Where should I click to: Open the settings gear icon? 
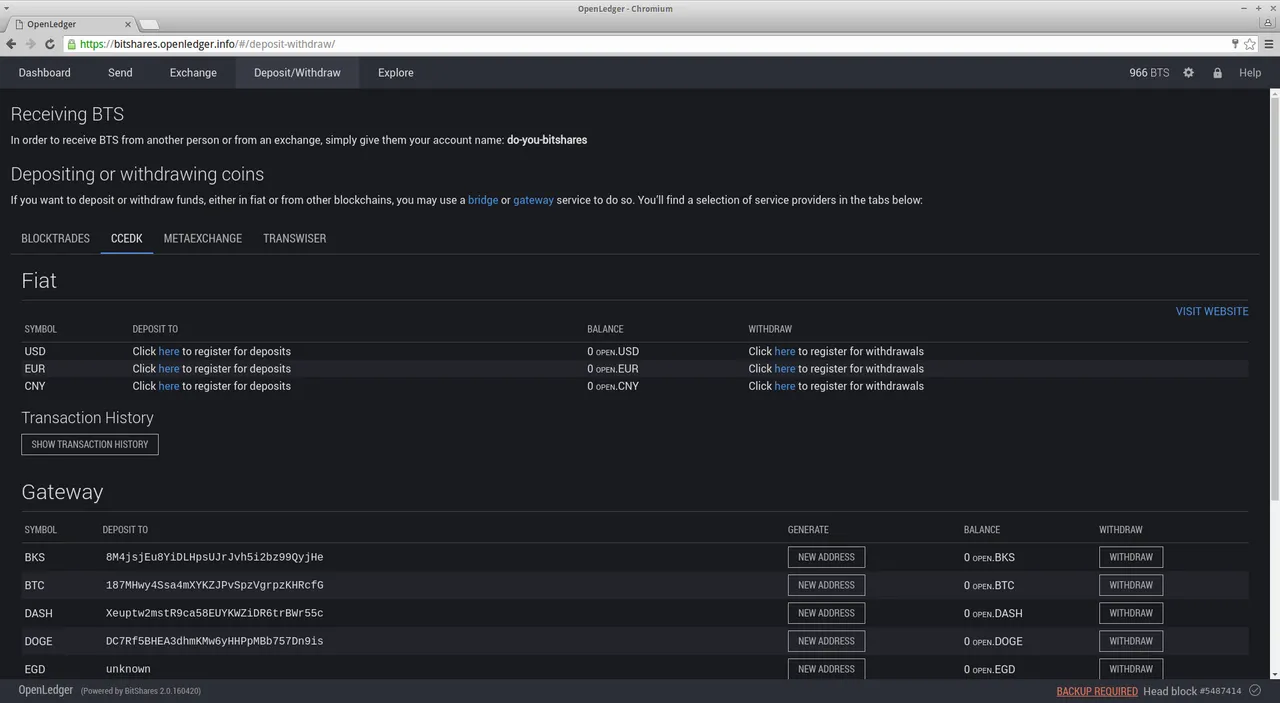(1189, 73)
